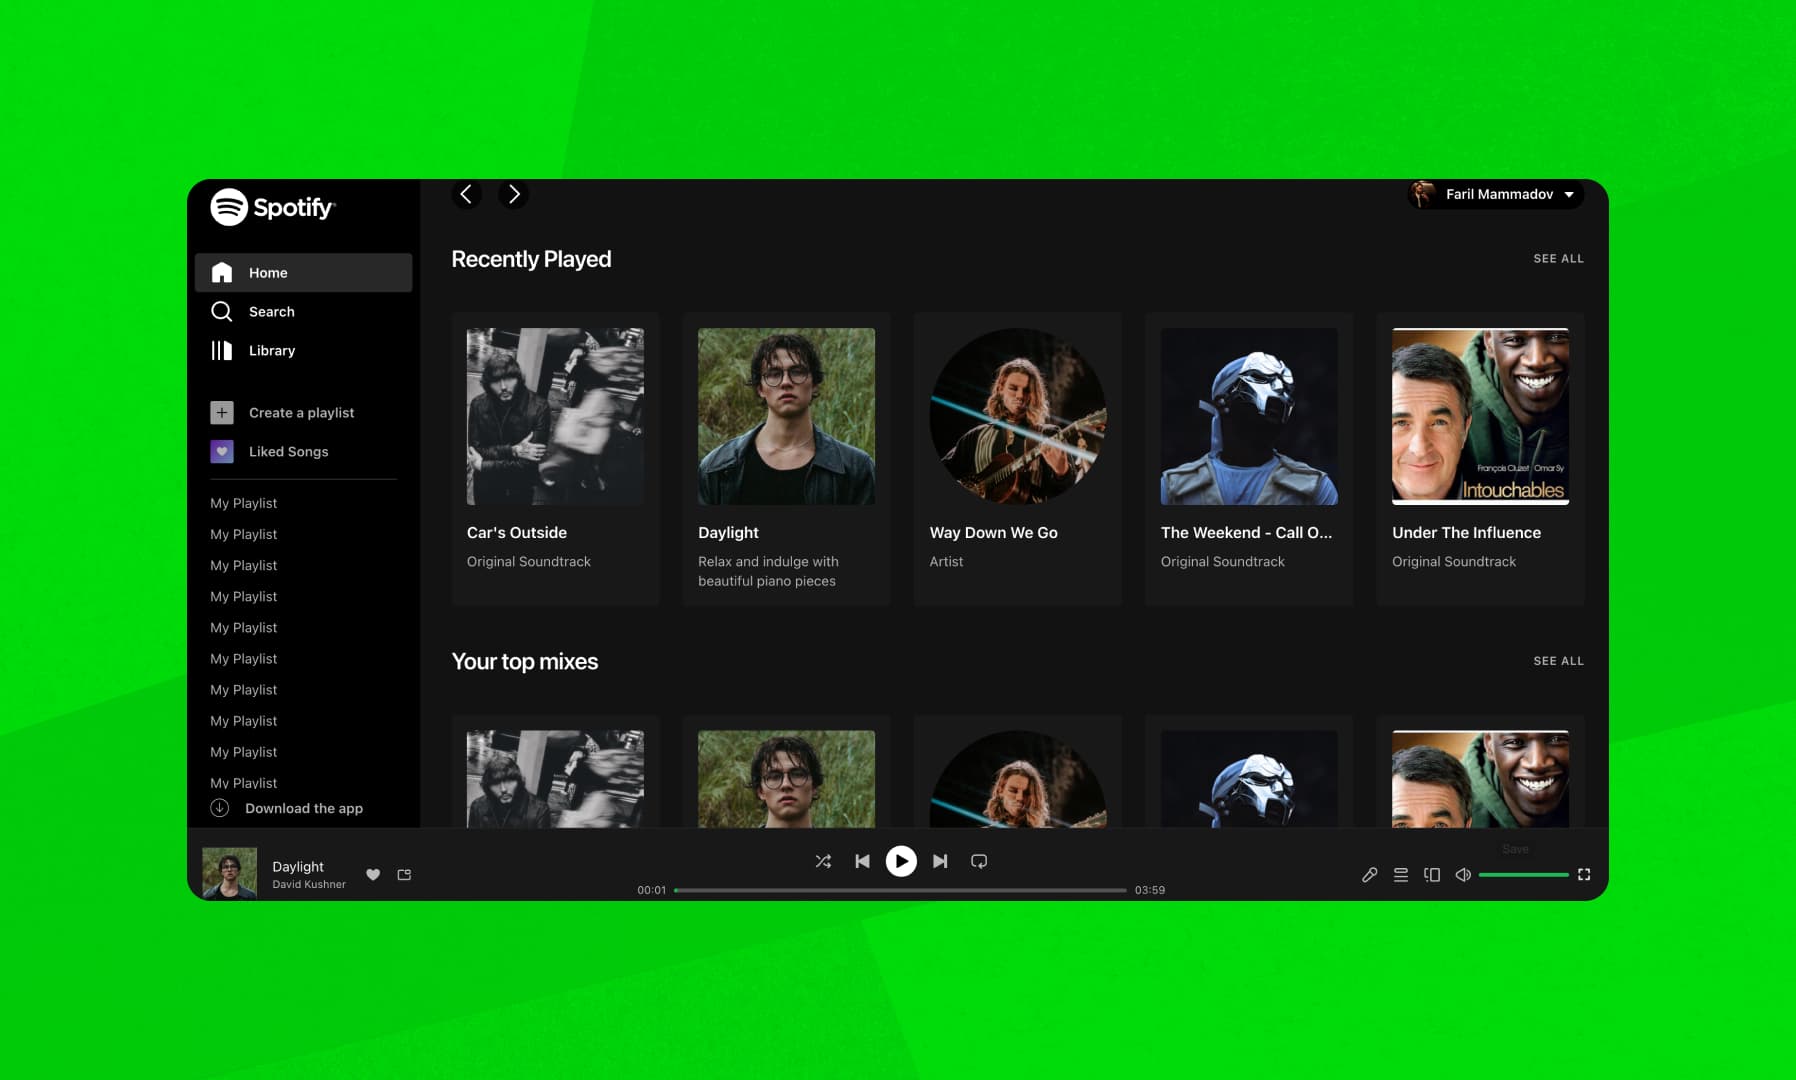Click the Library books icon
Viewport: 1796px width, 1080px height.
222,350
